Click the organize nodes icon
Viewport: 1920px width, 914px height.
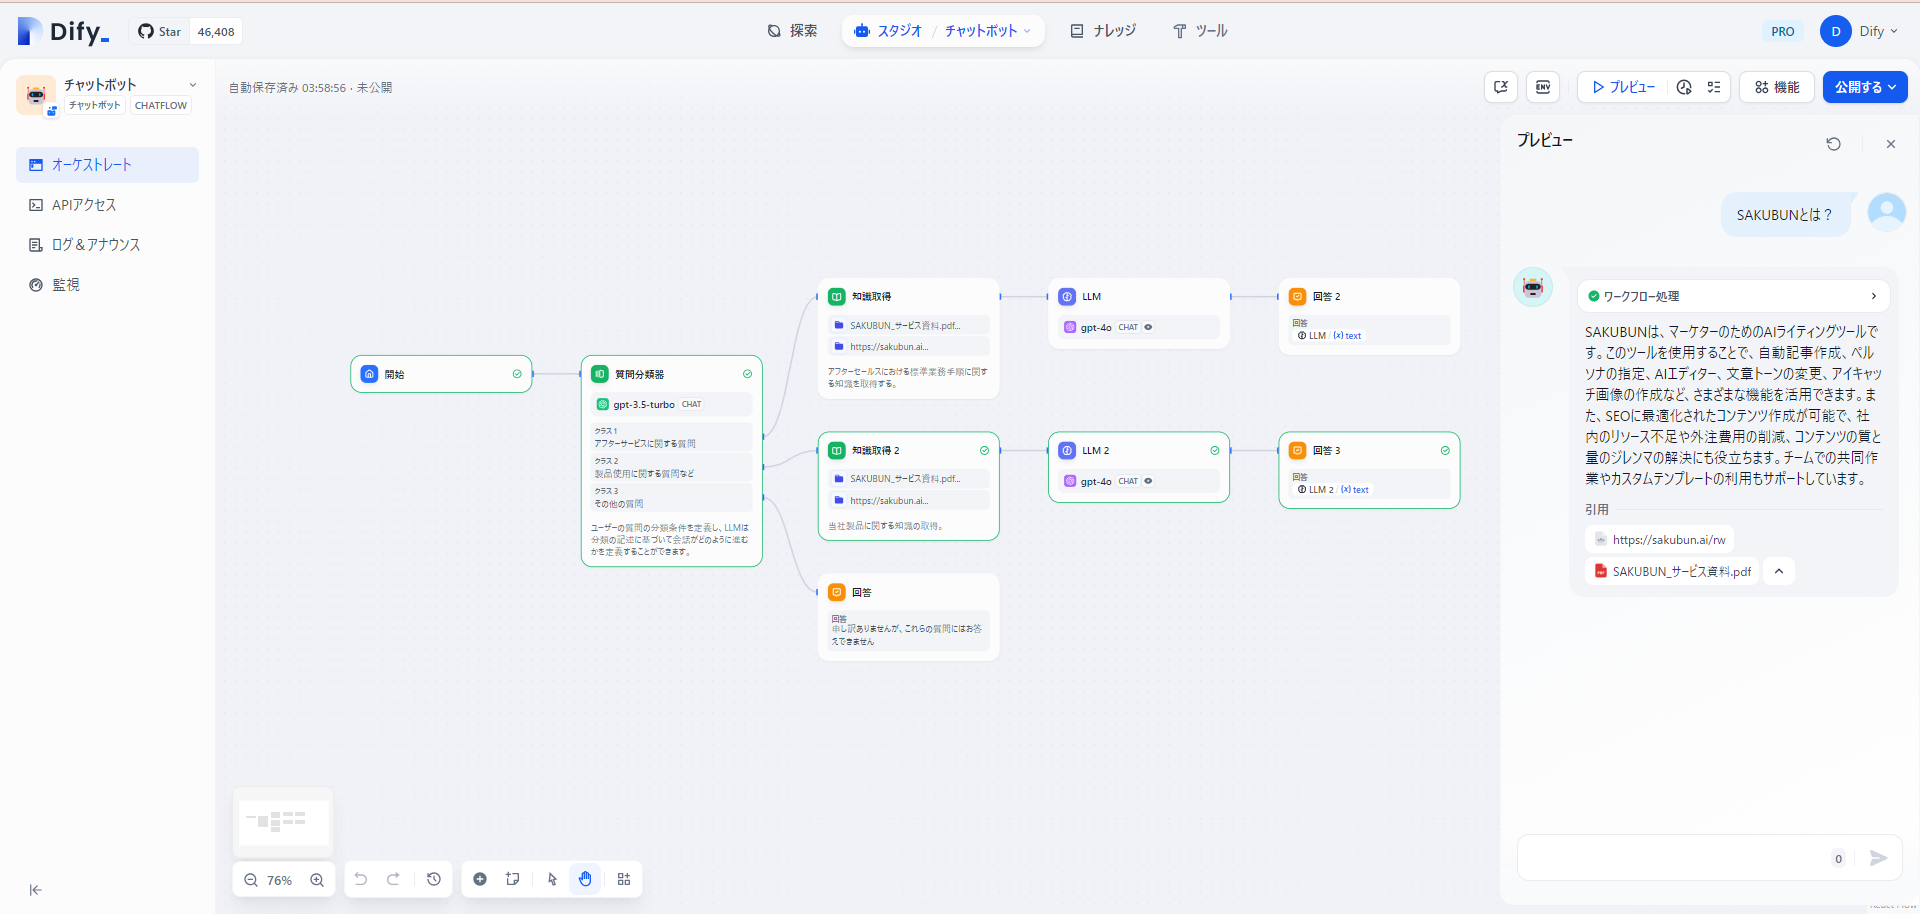(x=624, y=879)
